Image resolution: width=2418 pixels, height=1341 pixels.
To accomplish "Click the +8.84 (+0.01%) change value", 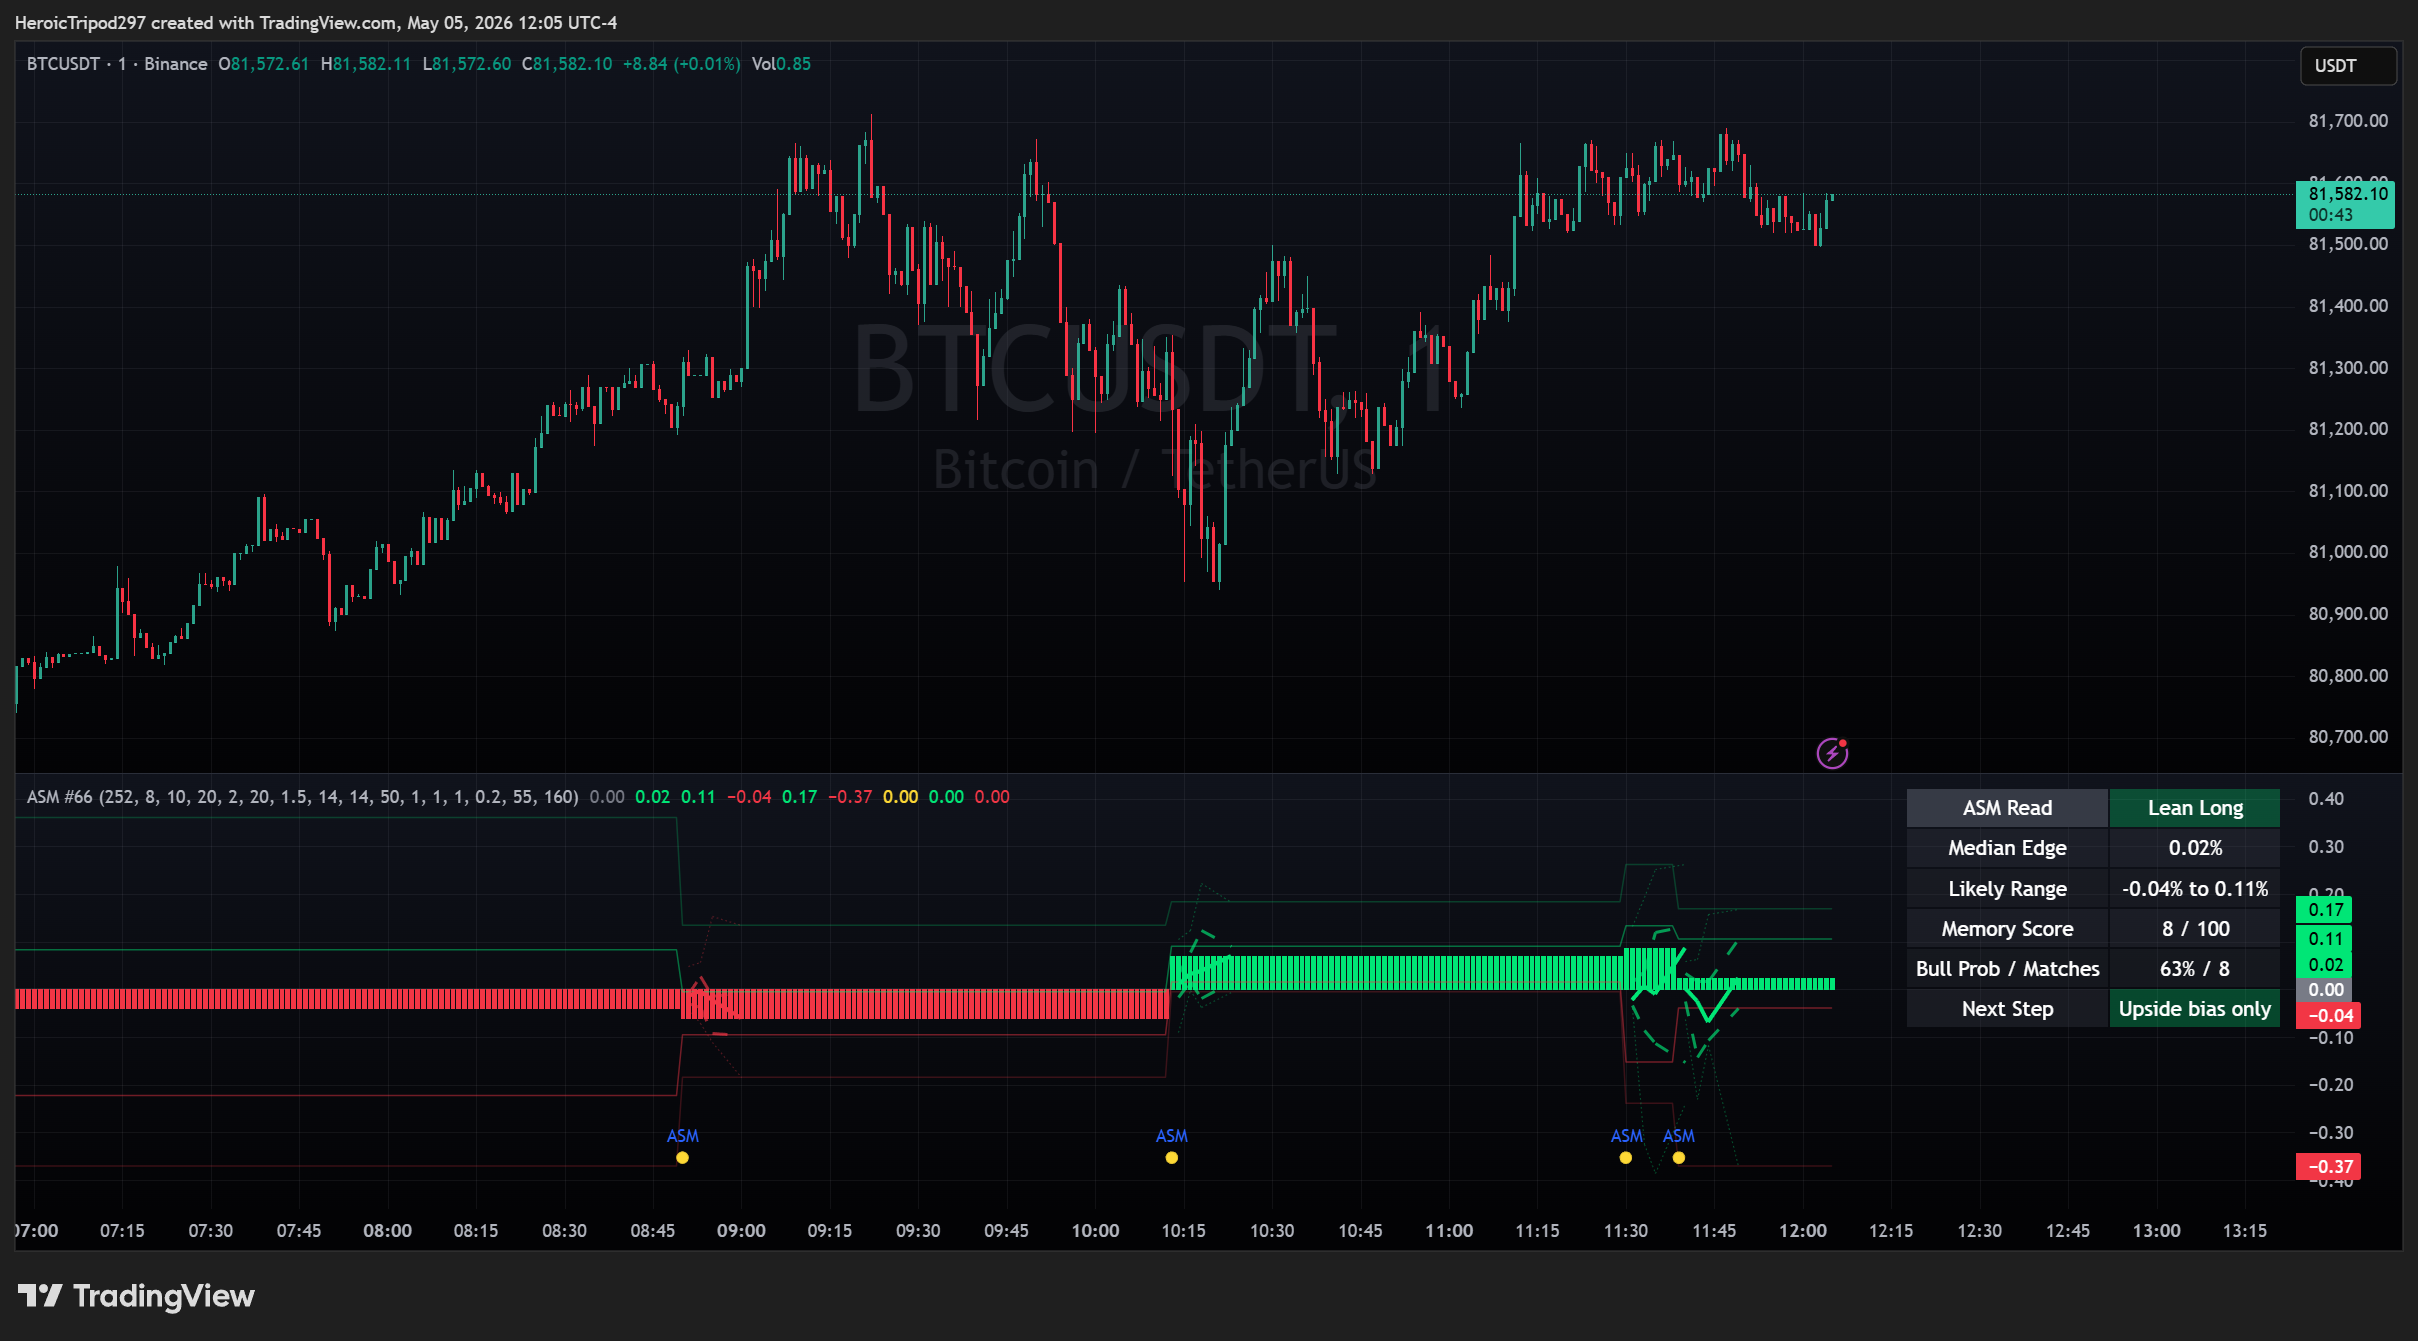I will (681, 64).
